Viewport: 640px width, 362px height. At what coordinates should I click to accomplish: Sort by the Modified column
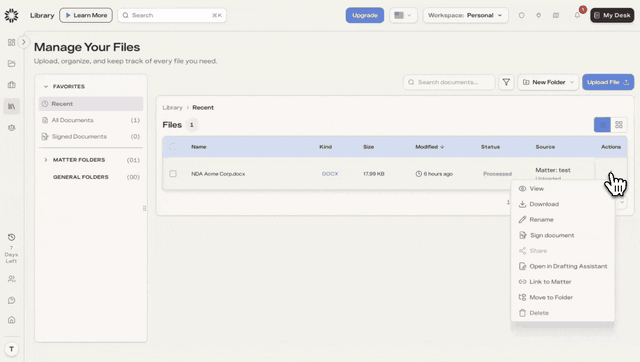[x=429, y=147]
